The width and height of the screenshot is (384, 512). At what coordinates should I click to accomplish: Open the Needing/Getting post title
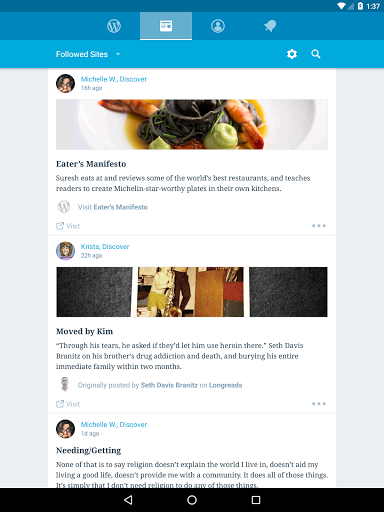[88, 450]
